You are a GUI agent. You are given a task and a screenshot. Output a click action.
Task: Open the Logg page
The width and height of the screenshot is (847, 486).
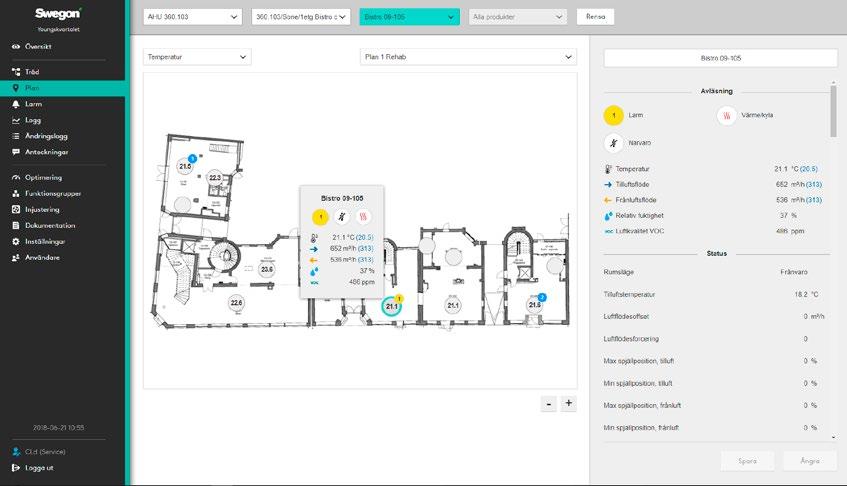coord(32,120)
